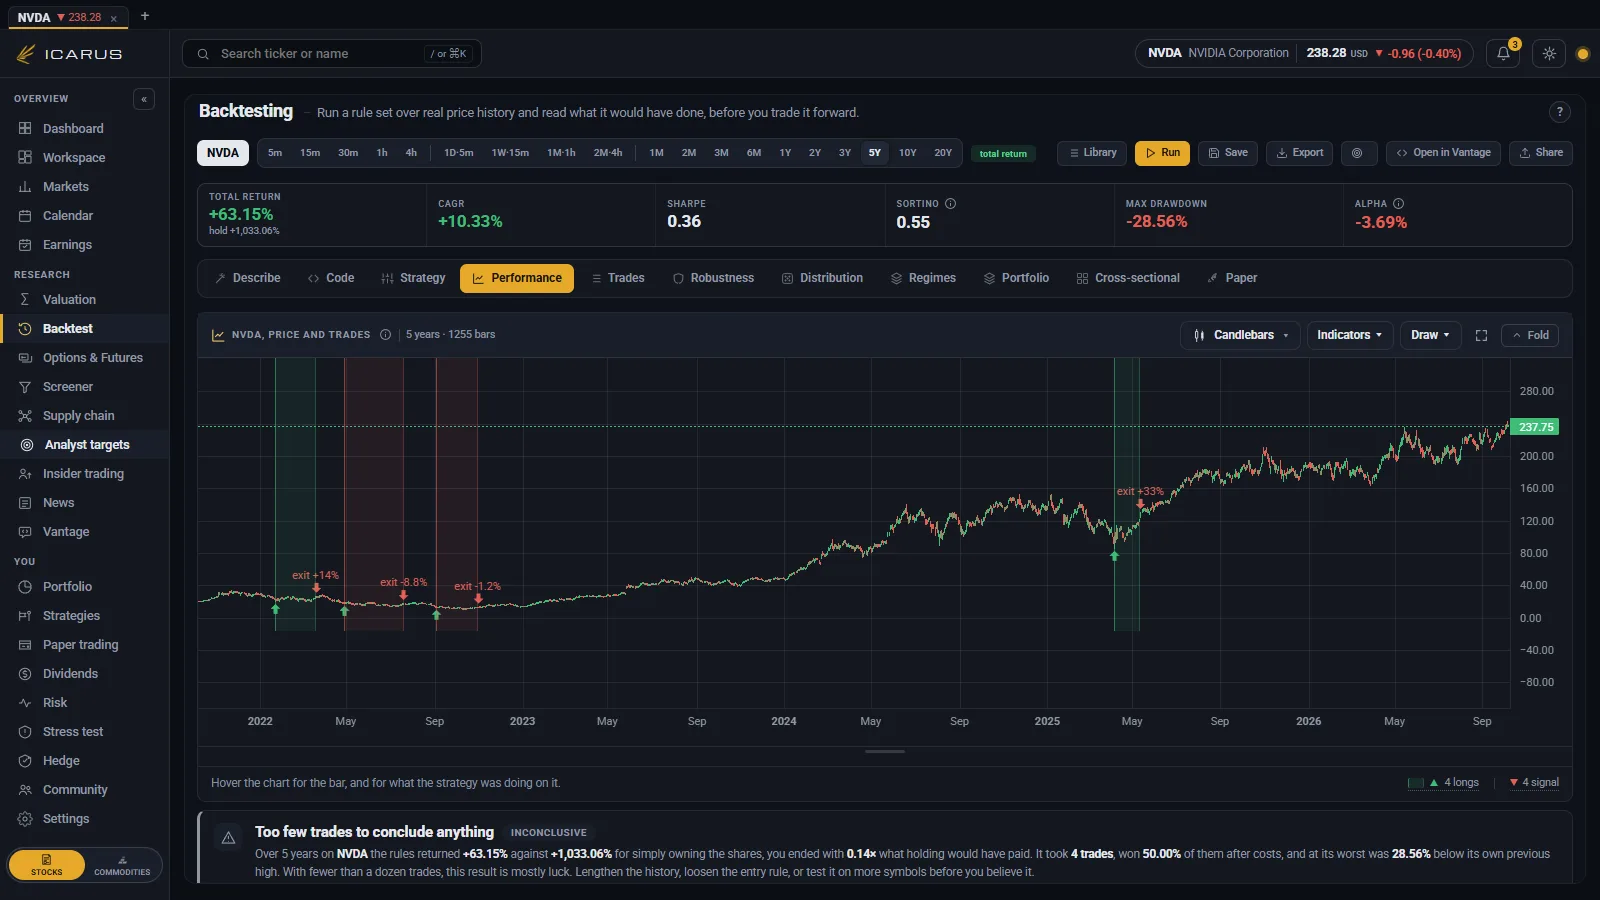1600x900 pixels.
Task: Click the ICARUS logo
Action: pos(70,54)
